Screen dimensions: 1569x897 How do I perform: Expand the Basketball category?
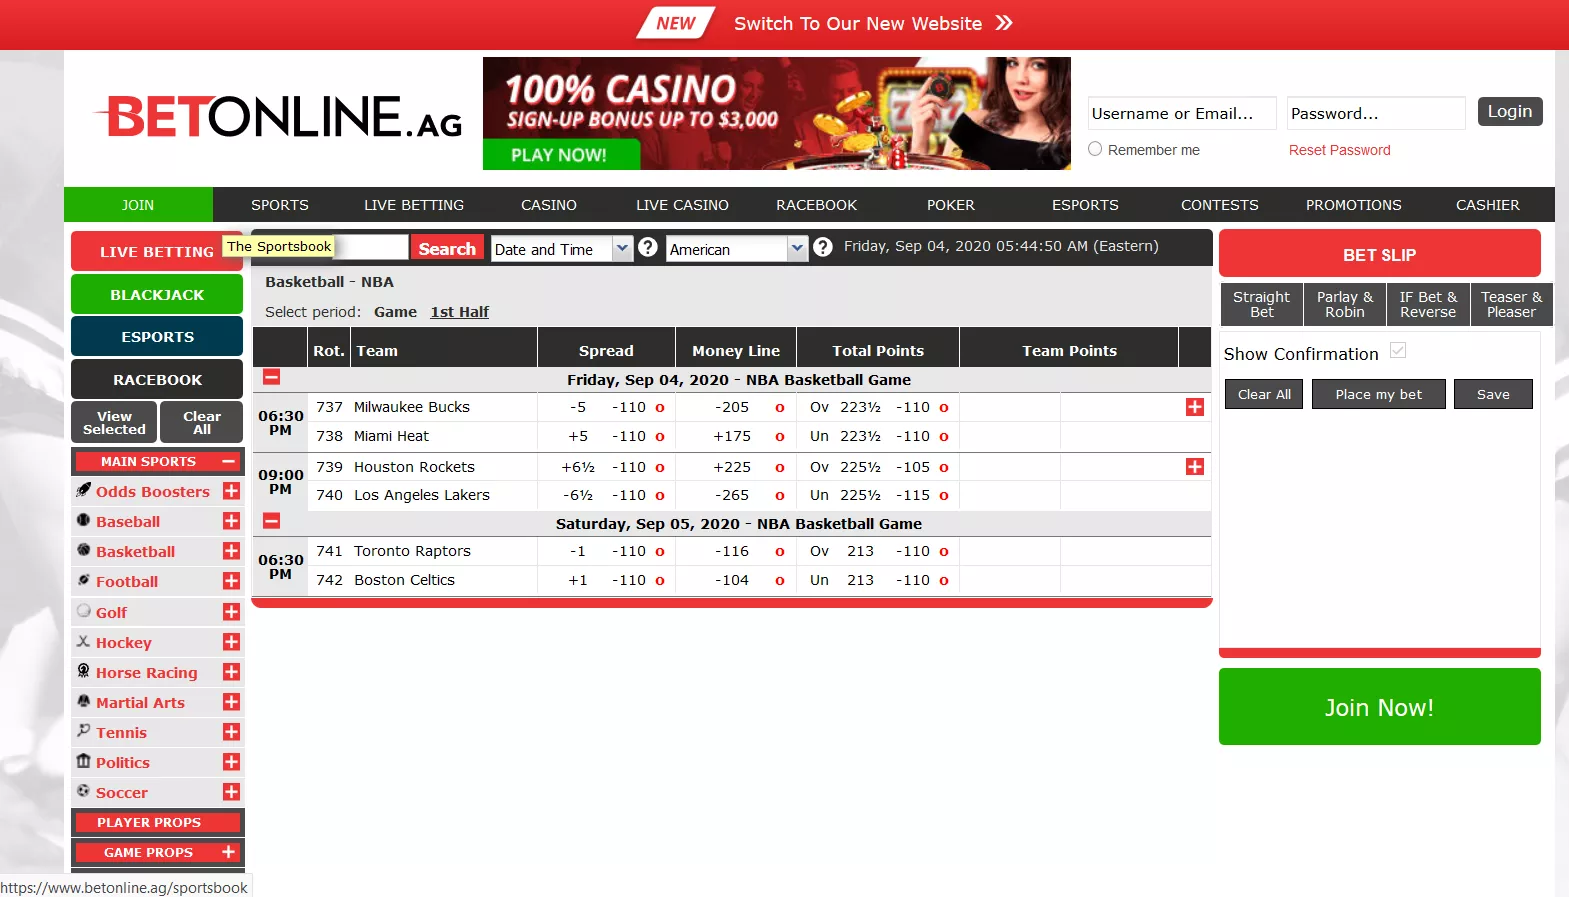[x=231, y=551]
